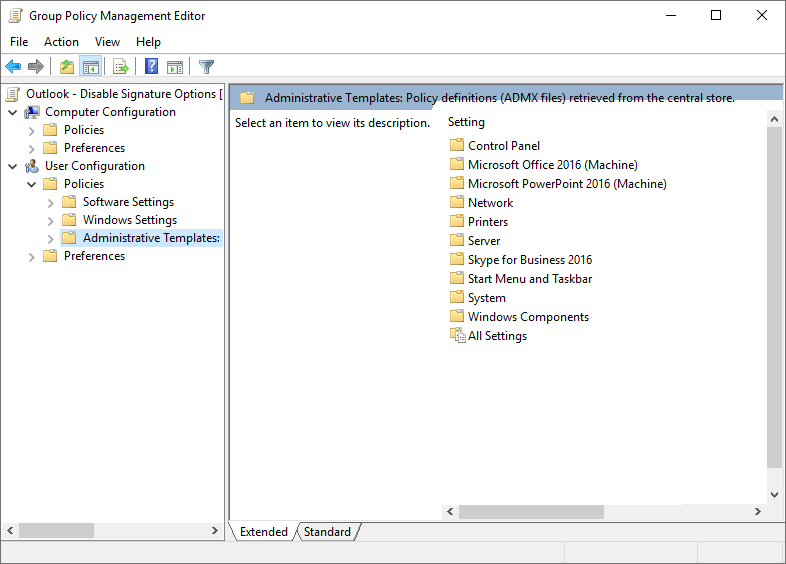This screenshot has width=786, height=564.
Task: Toggle the Show/Hide Action Pane icon
Action: pos(175,67)
